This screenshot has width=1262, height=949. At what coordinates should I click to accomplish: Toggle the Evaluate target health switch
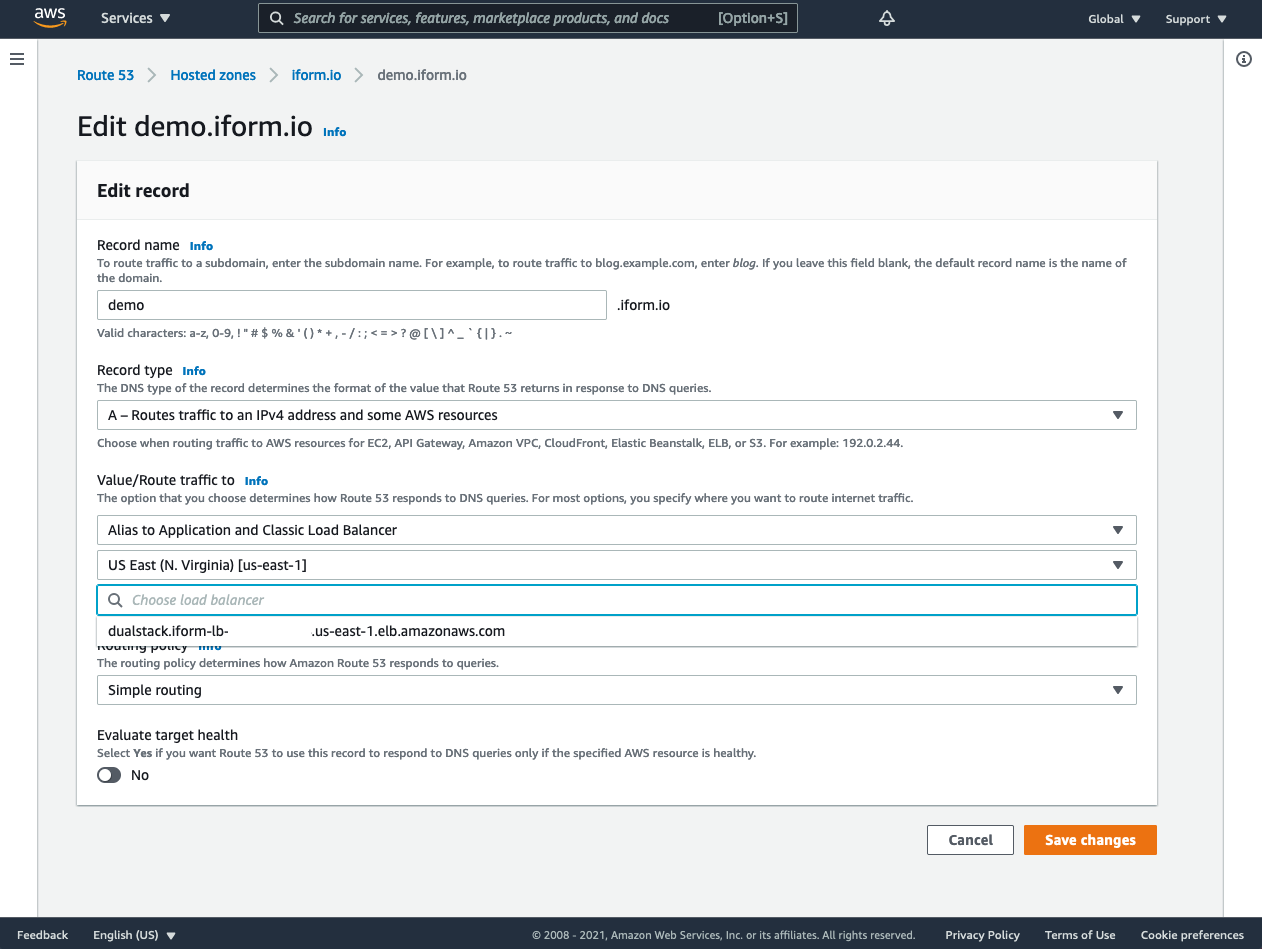(x=109, y=775)
